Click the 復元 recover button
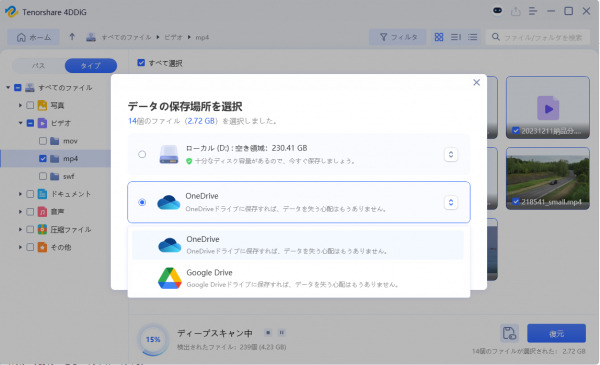Screen dimensions: 600x365 tap(556, 333)
